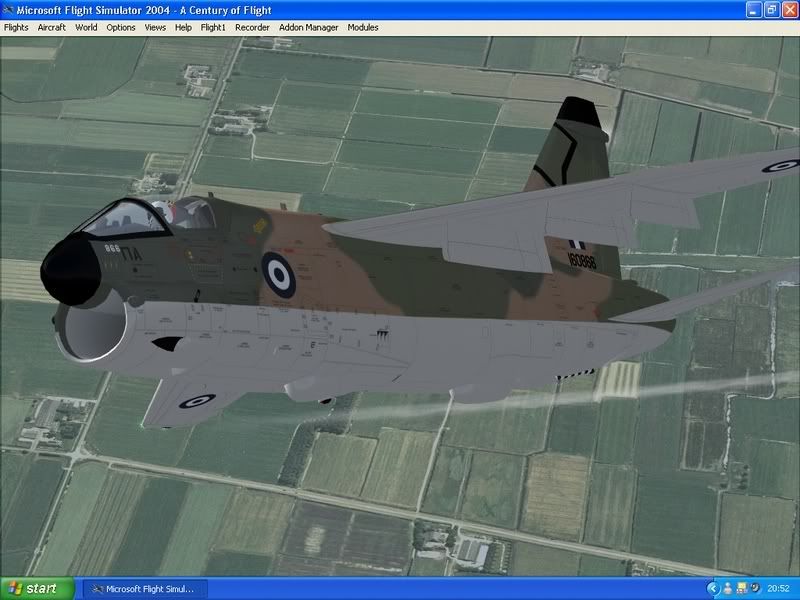Open the Aircraft menu

52,28
